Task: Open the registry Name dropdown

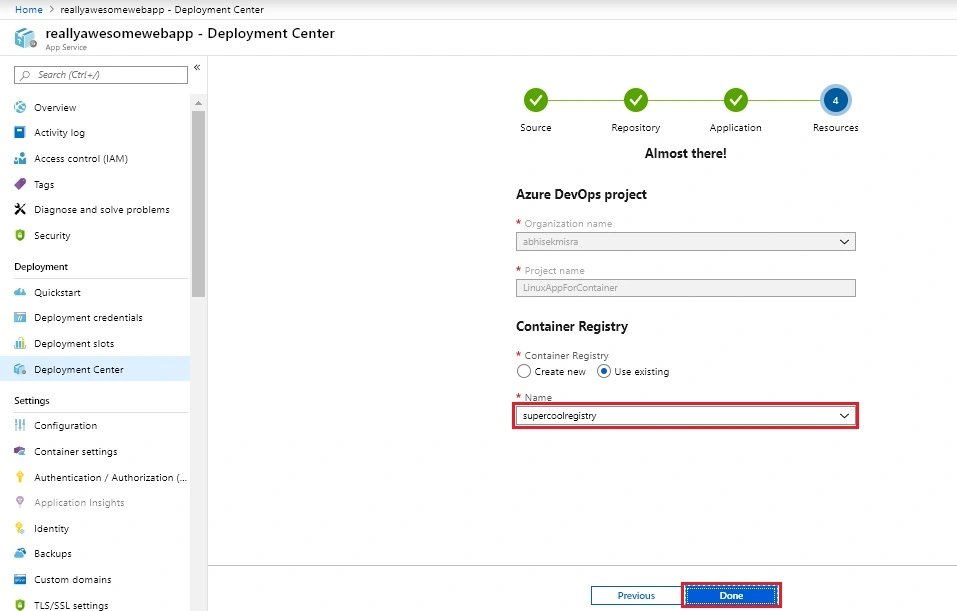Action: (685, 416)
